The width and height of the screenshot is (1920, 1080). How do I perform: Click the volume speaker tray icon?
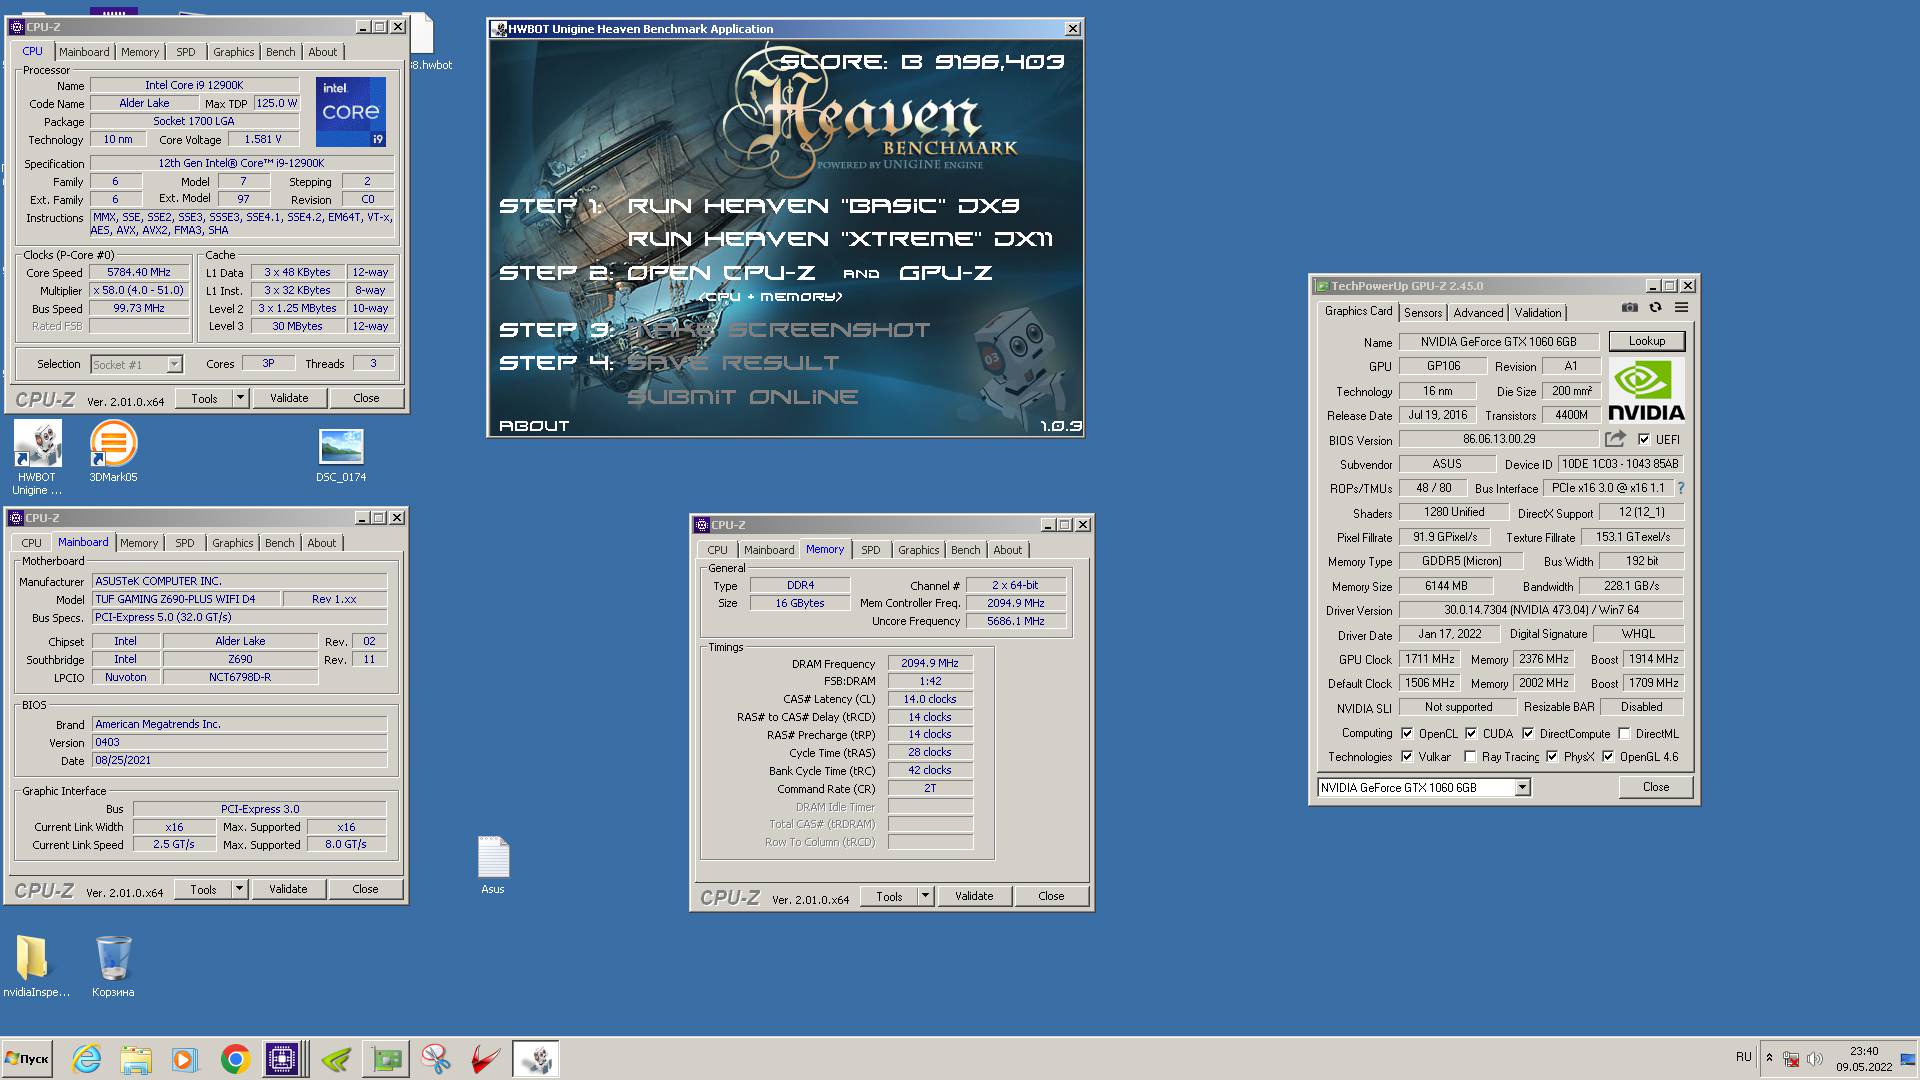point(1815,1058)
